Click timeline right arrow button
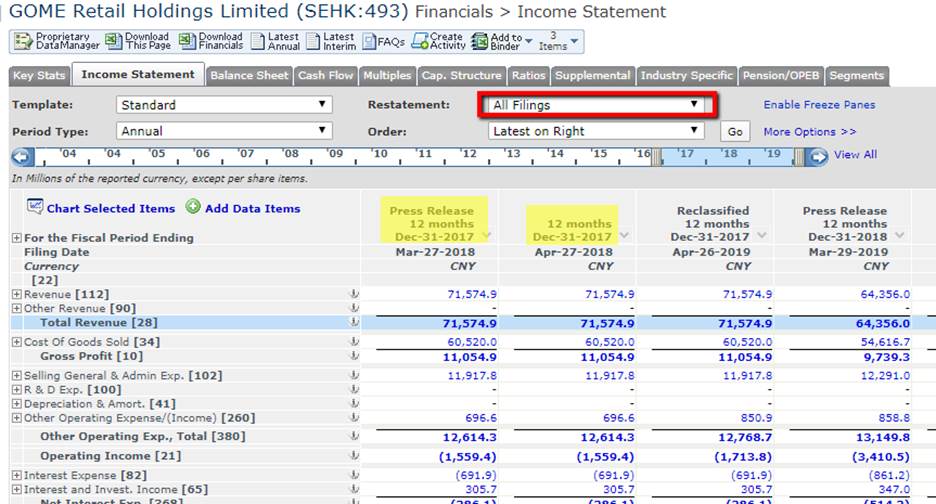Screen dimensions: 936x504 [x=818, y=157]
